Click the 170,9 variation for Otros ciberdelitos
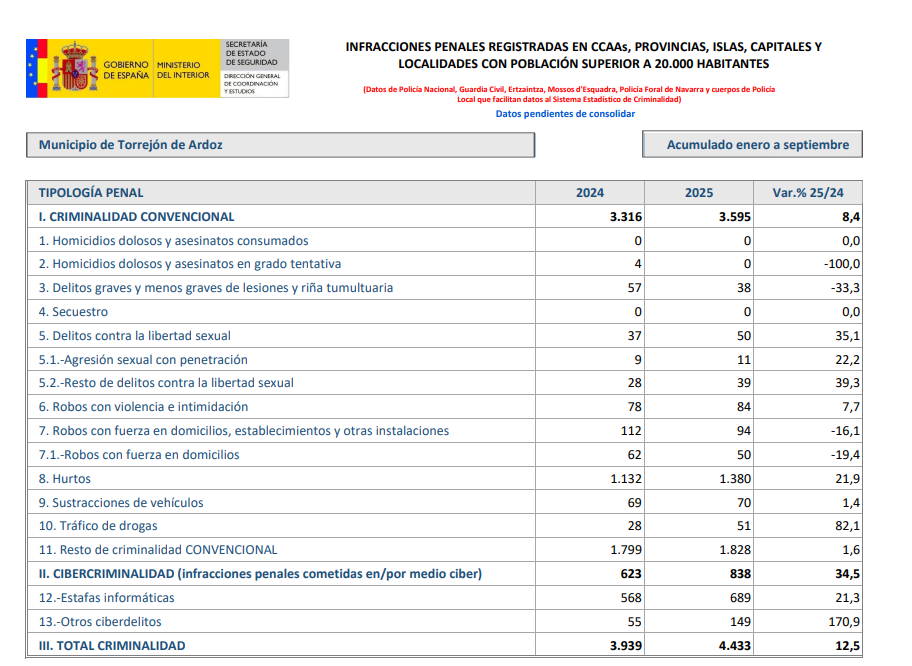The width and height of the screenshot is (912, 666). click(844, 622)
